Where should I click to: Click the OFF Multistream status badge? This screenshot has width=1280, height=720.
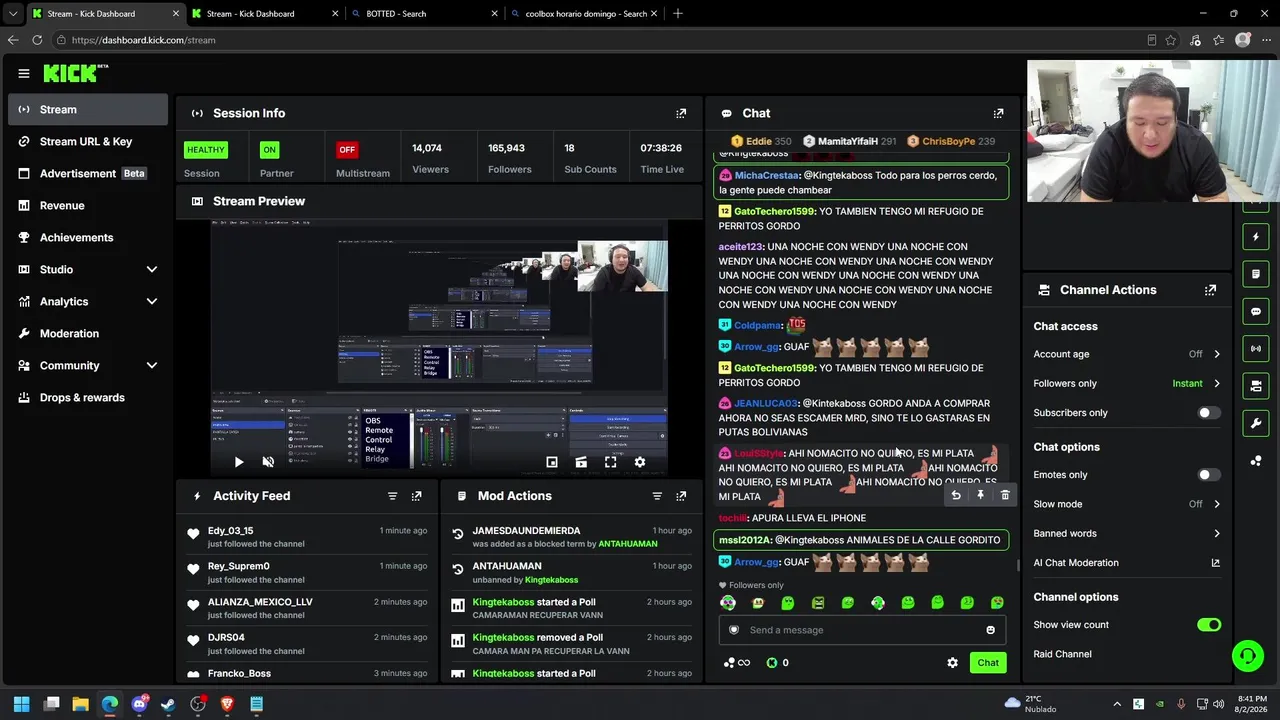pos(347,150)
